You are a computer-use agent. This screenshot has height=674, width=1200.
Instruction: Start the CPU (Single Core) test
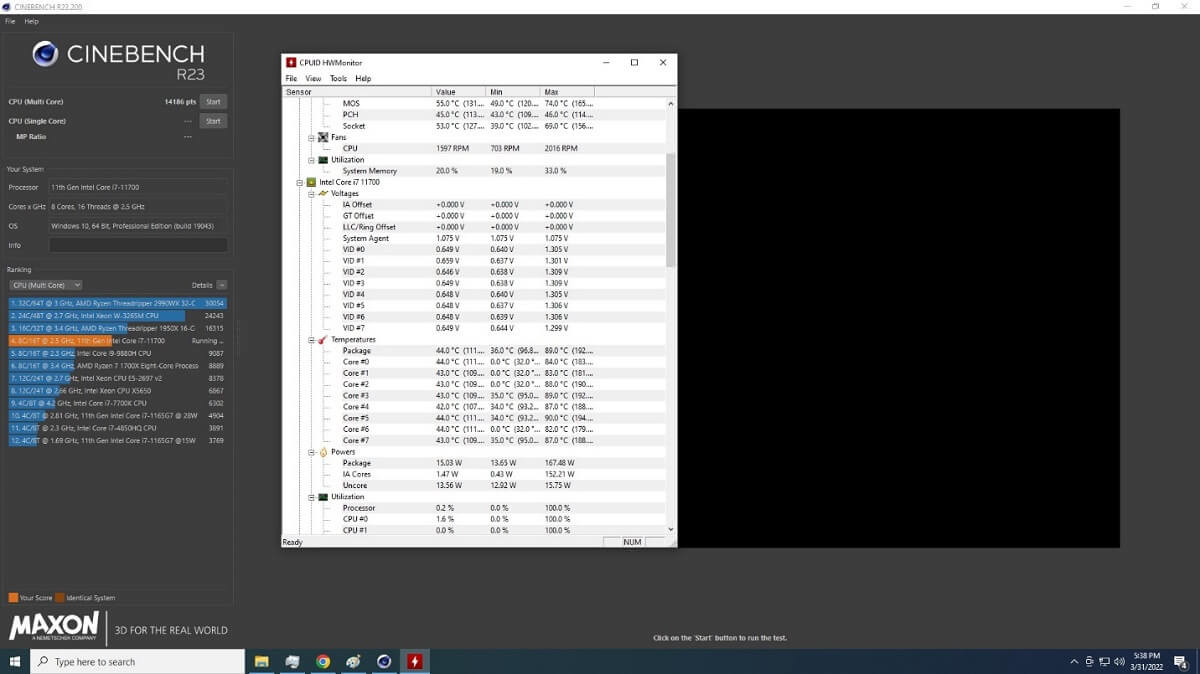[x=212, y=121]
